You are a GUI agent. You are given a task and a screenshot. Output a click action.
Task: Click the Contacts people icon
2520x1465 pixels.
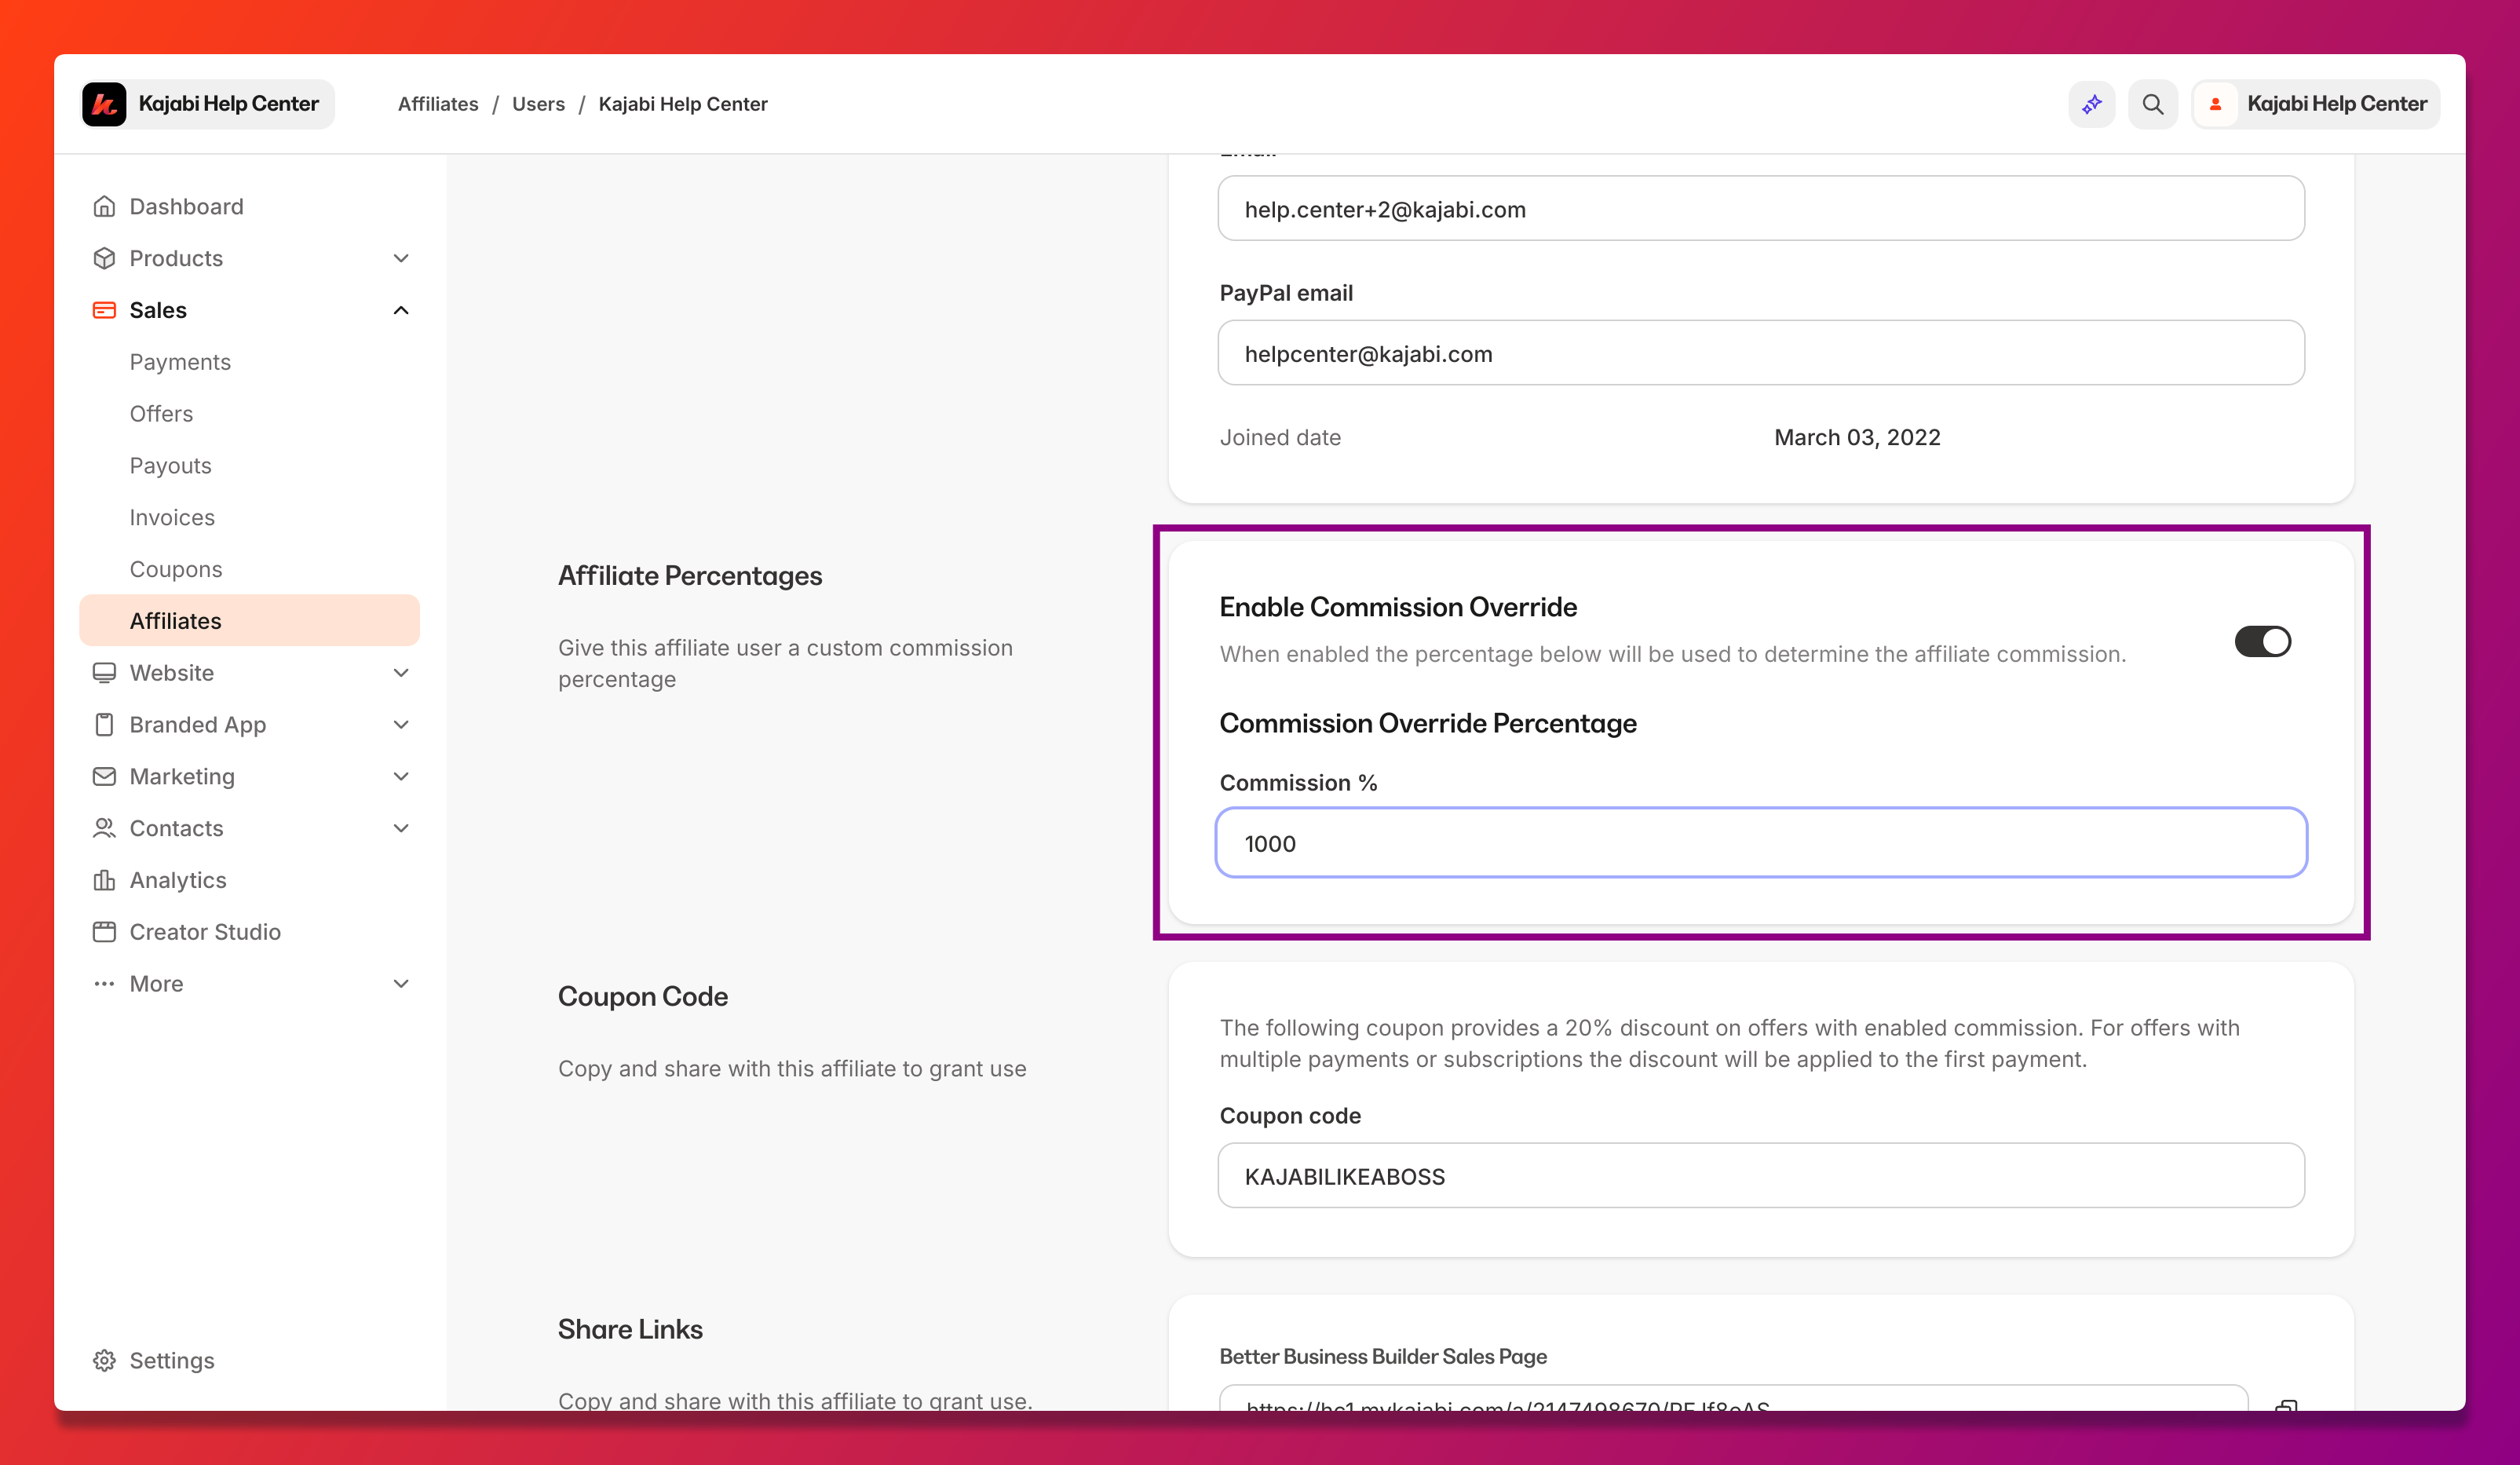104,828
